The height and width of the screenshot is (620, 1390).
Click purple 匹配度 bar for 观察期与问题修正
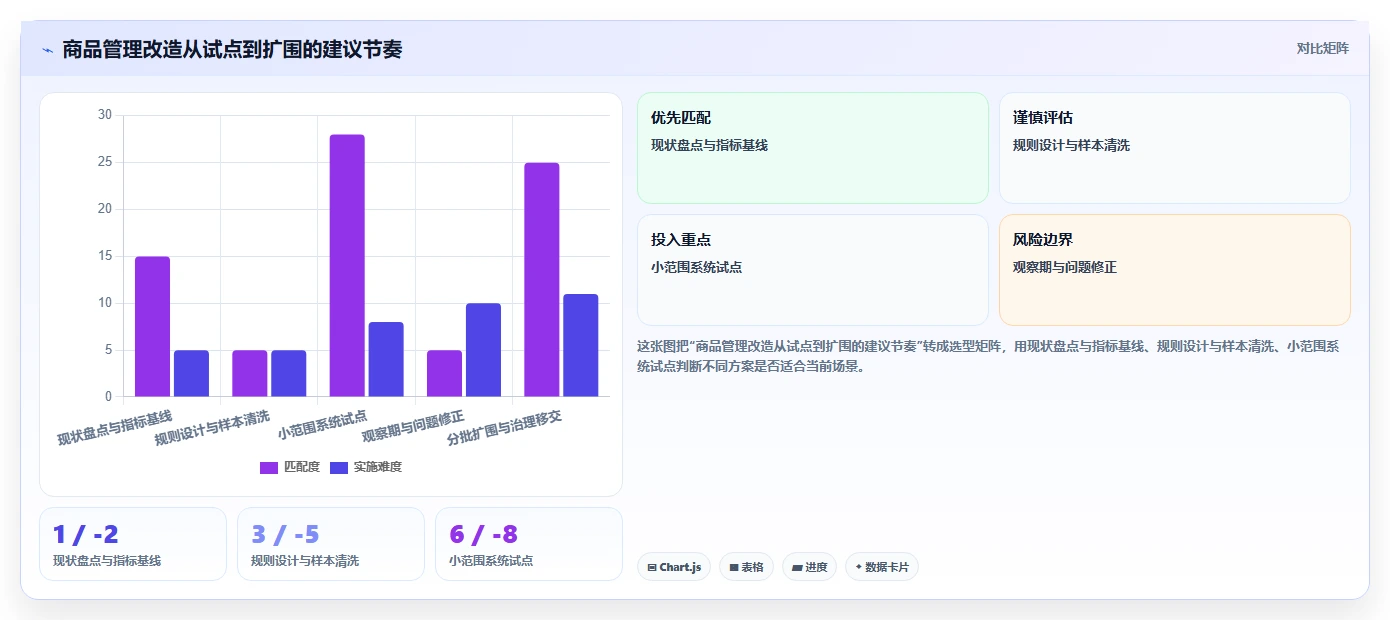point(444,374)
